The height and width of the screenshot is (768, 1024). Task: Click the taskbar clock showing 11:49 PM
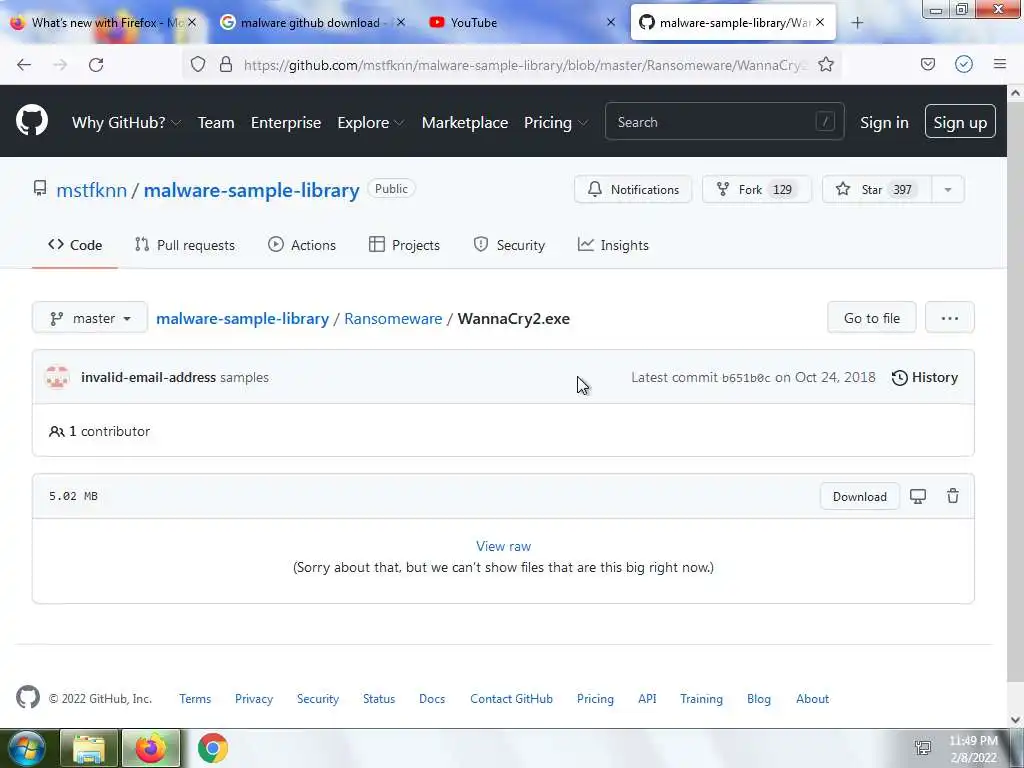[x=973, y=748]
